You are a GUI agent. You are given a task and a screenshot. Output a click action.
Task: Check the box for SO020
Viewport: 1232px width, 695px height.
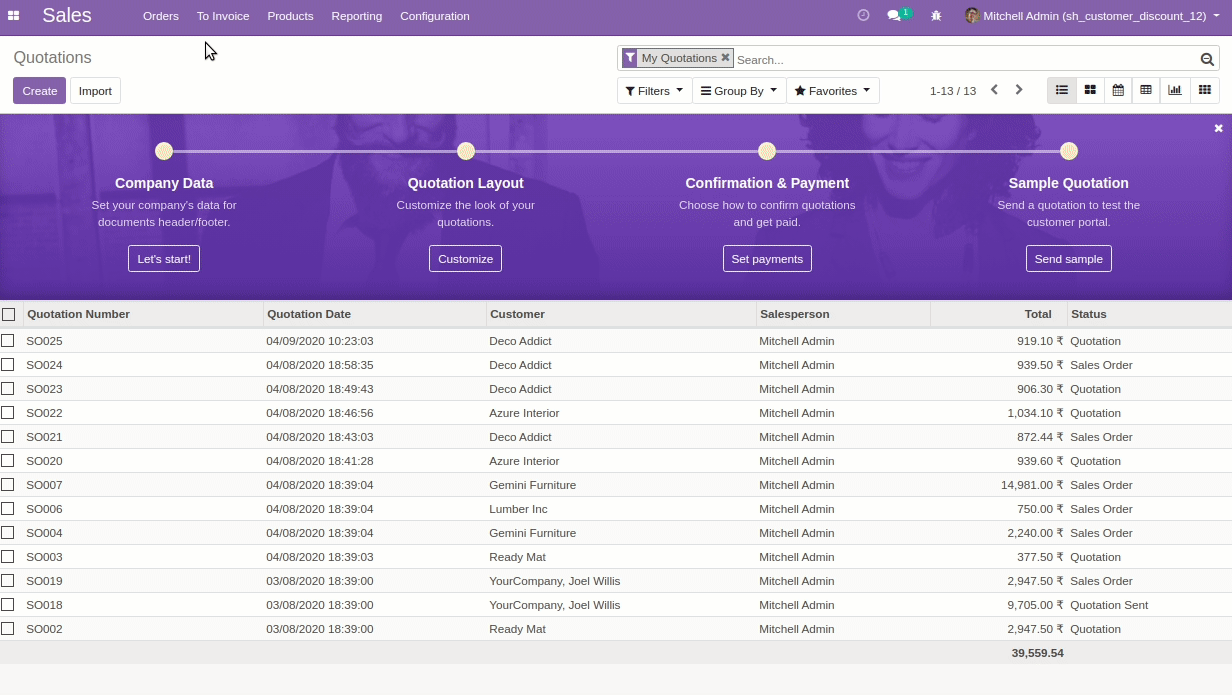8,461
